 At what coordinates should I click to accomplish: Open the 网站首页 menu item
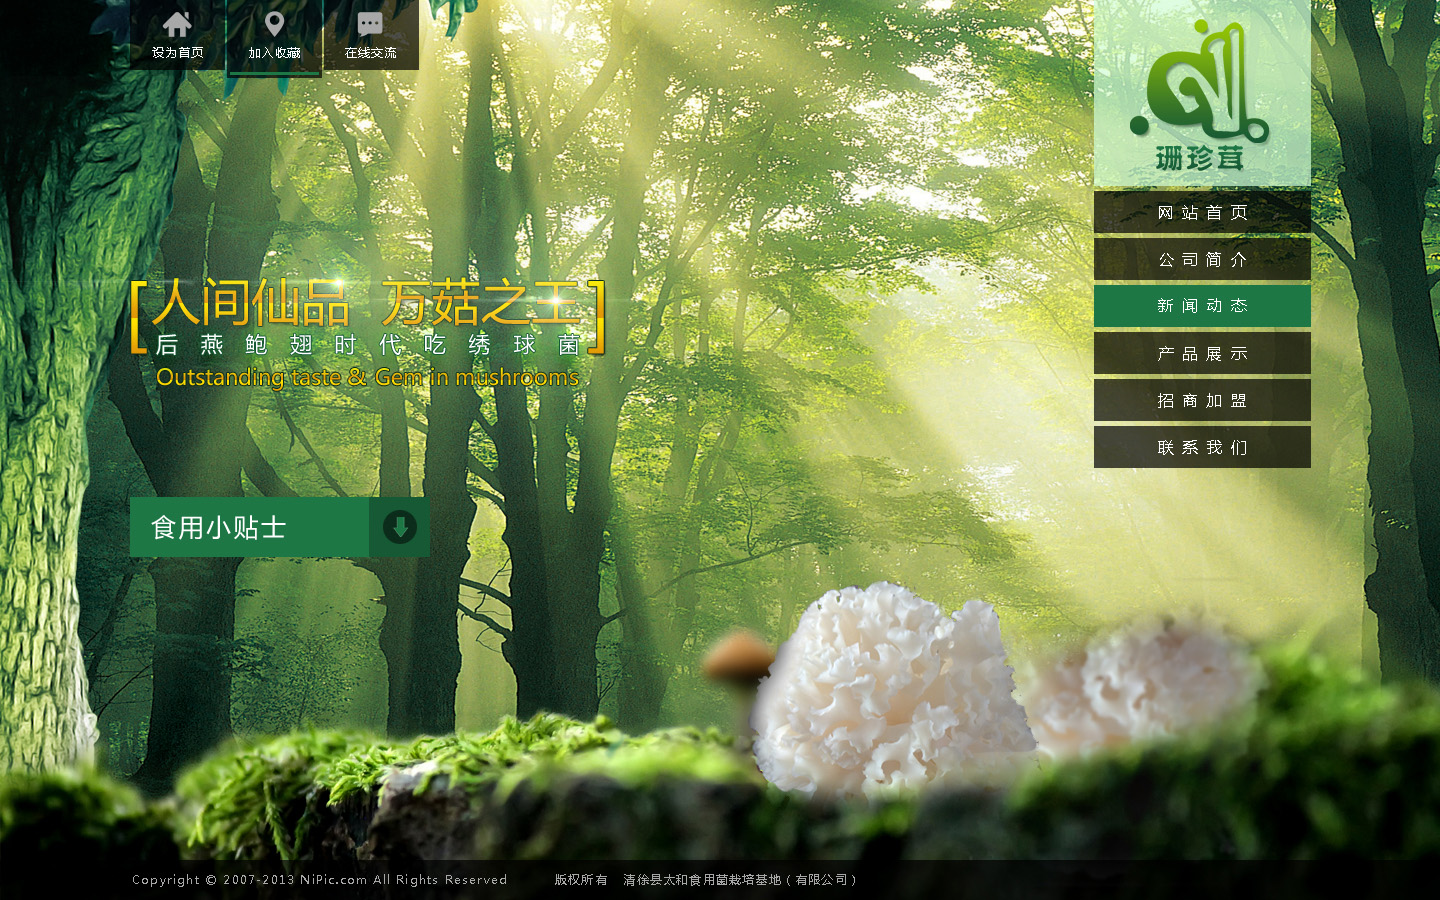[x=1202, y=212]
